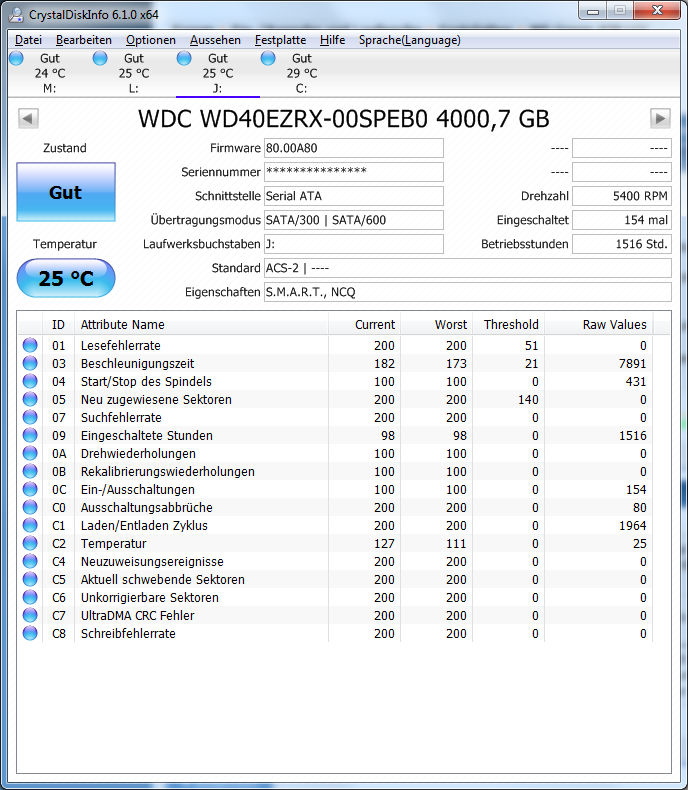The width and height of the screenshot is (688, 790).
Task: Click the Übertragungsmodus field SATA/300 | SATA/600
Action: 354,220
